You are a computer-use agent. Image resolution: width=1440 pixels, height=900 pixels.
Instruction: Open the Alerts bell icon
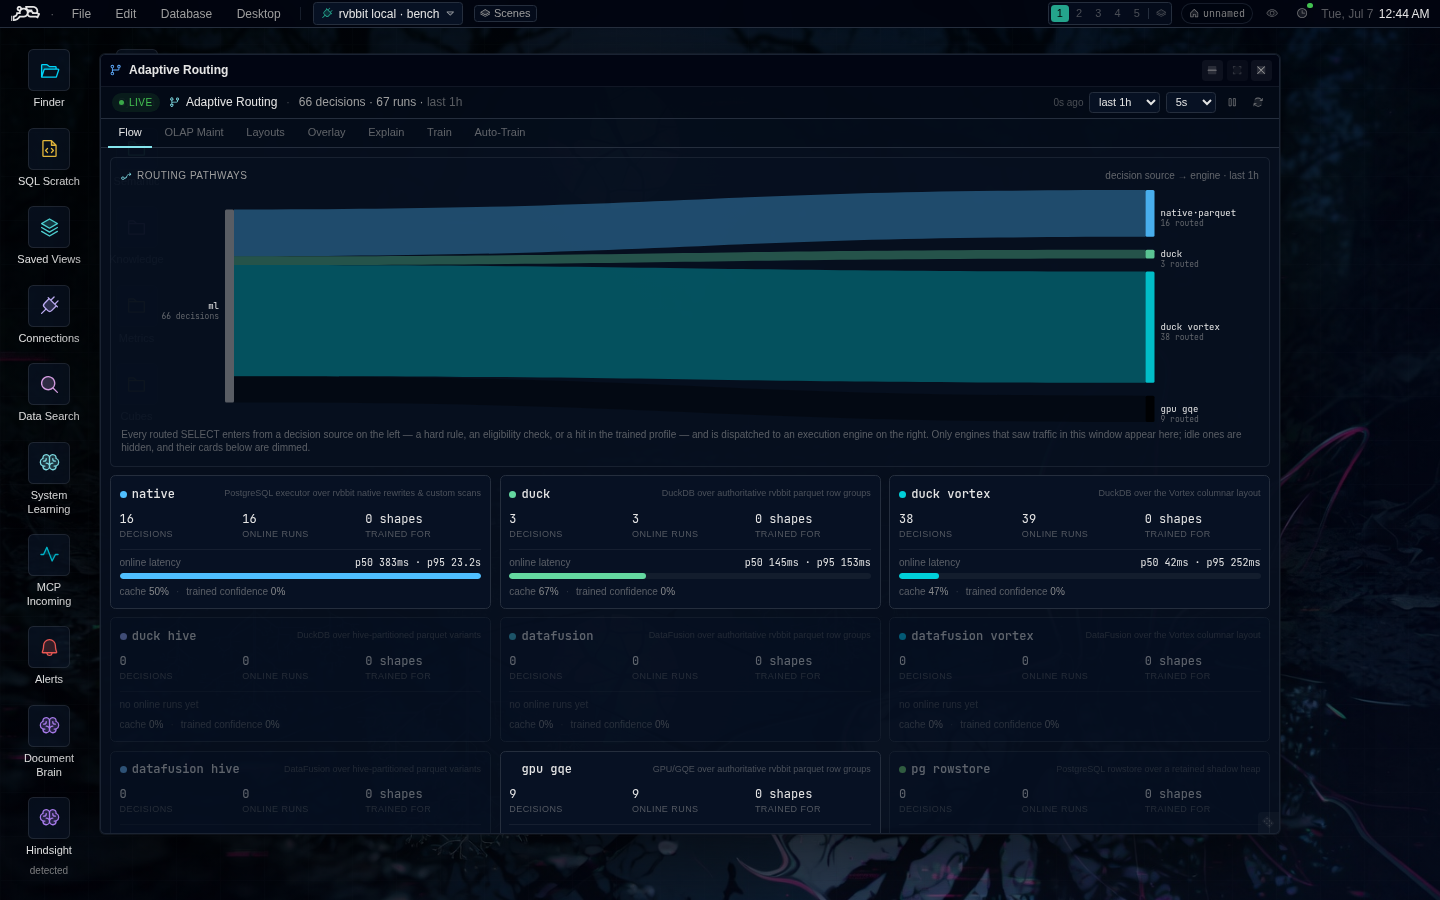pos(49,647)
